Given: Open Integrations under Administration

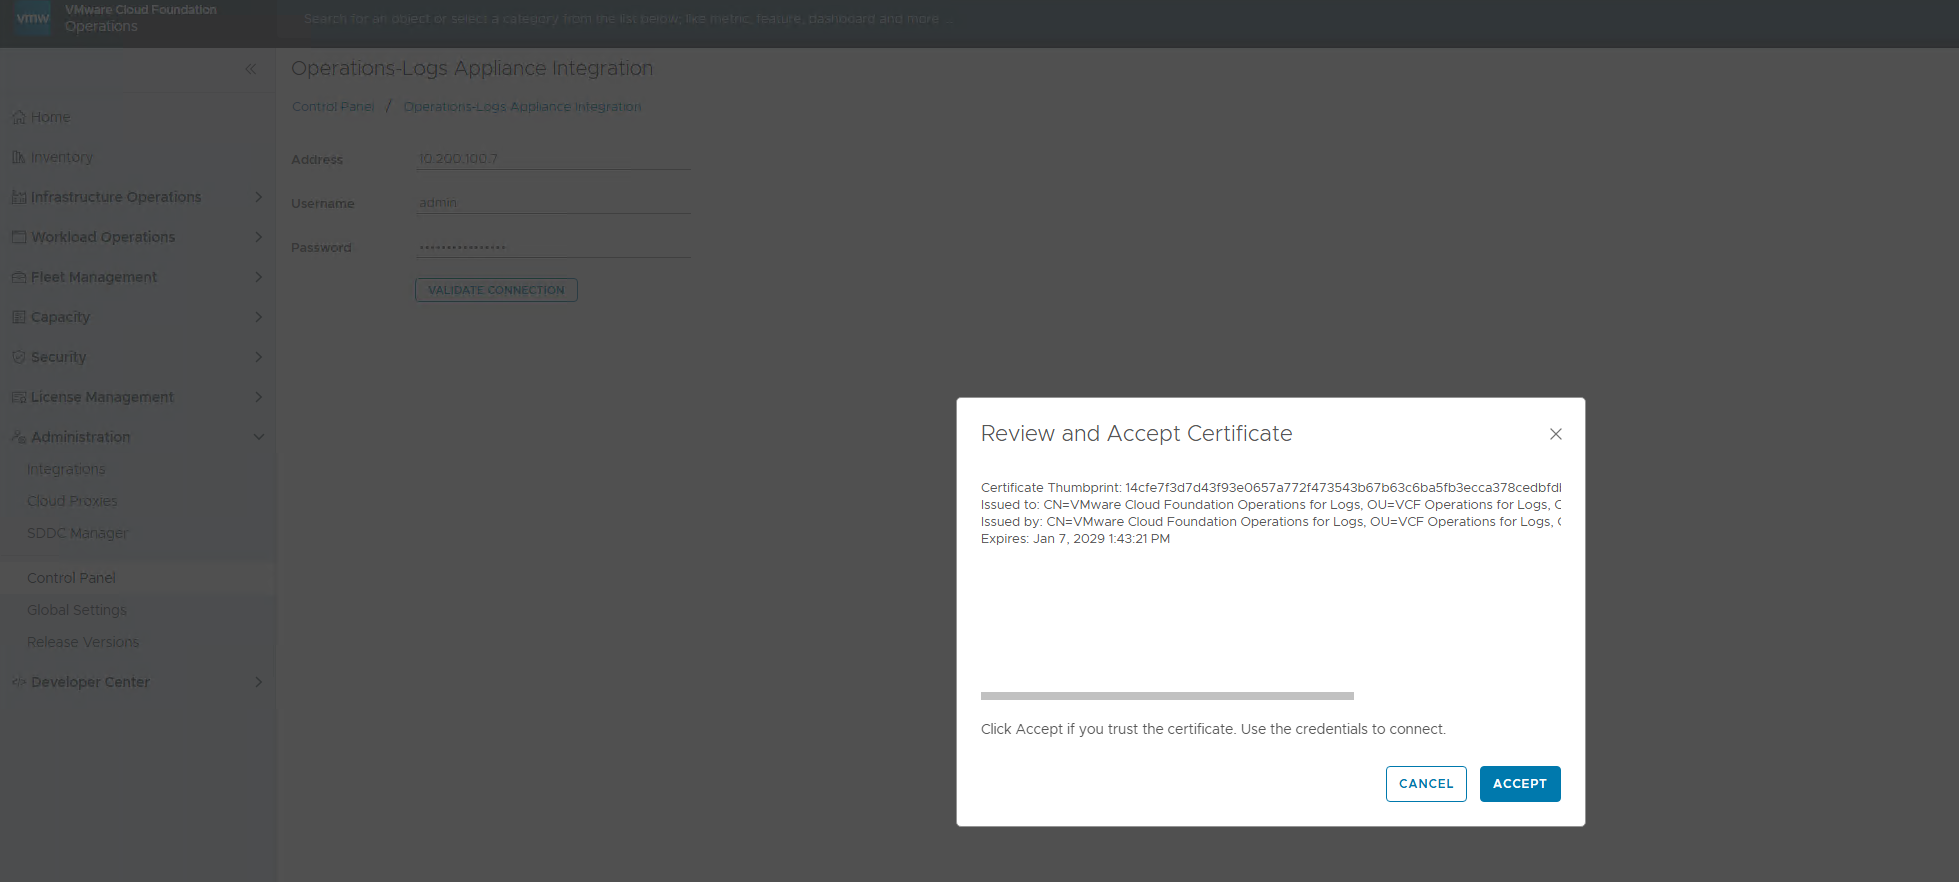Looking at the screenshot, I should pos(66,469).
